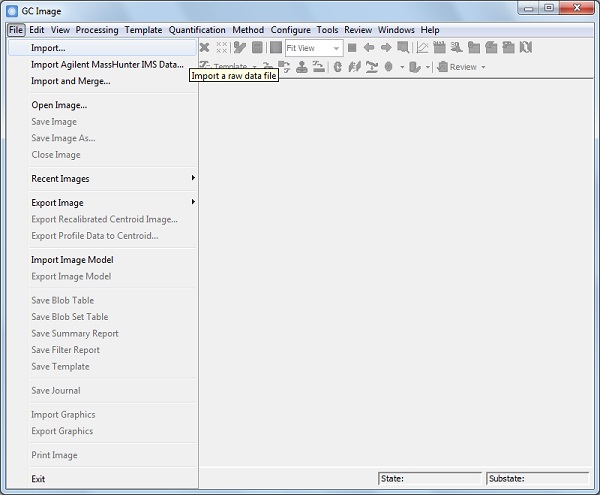Viewport: 600px width, 495px height.
Task: Open the Fit View combo box
Action: [314, 48]
